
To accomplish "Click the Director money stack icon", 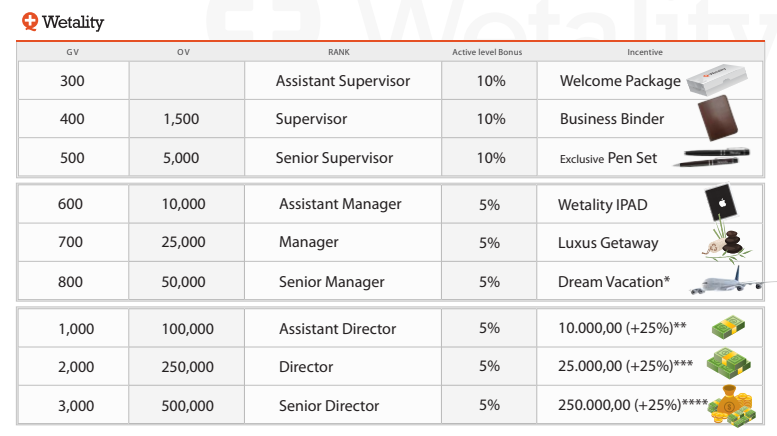I will 729,366.
